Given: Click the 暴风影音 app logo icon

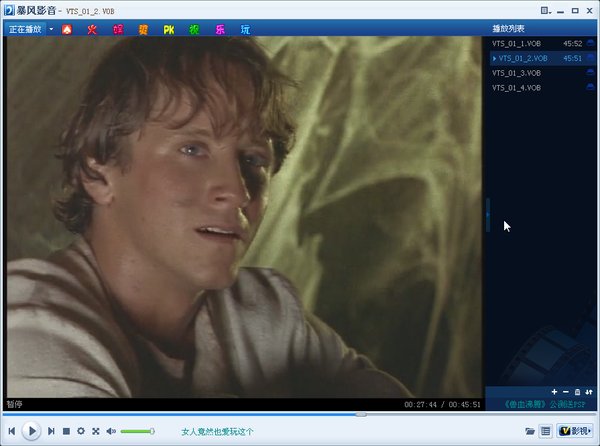Looking at the screenshot, I should [x=9, y=10].
